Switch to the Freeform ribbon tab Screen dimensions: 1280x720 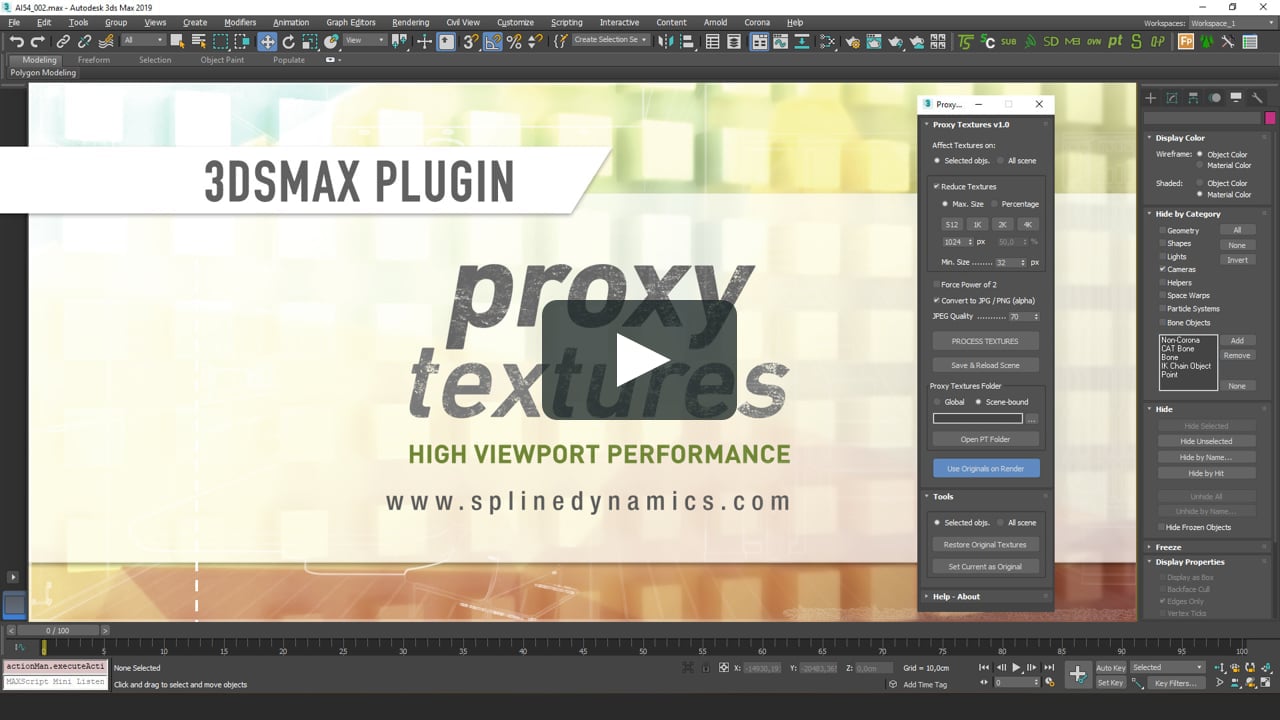pyautogui.click(x=94, y=60)
